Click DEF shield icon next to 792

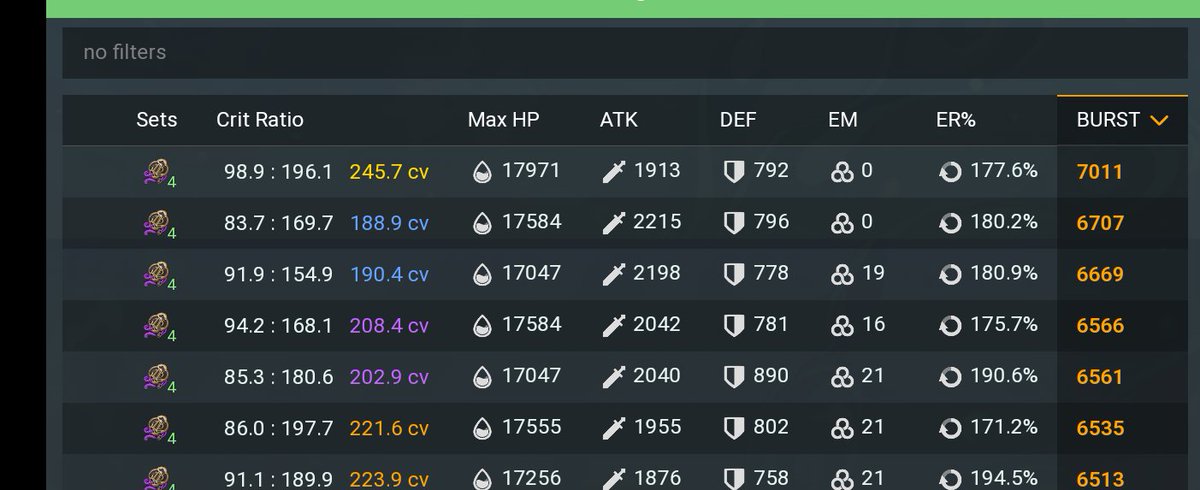click(x=734, y=172)
